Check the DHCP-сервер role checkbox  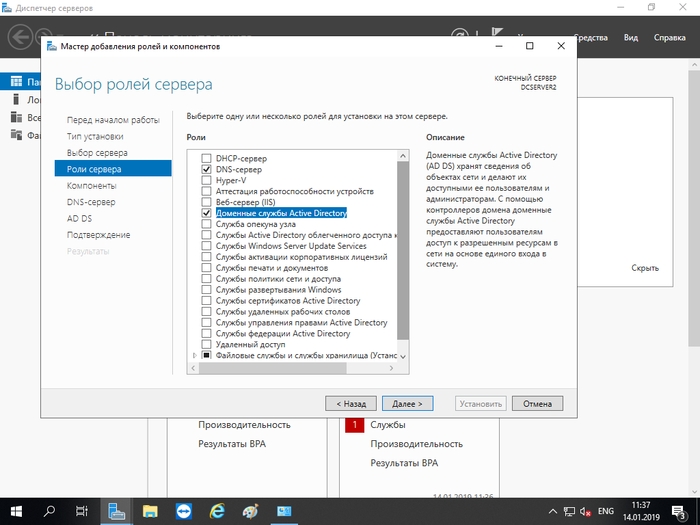206,158
